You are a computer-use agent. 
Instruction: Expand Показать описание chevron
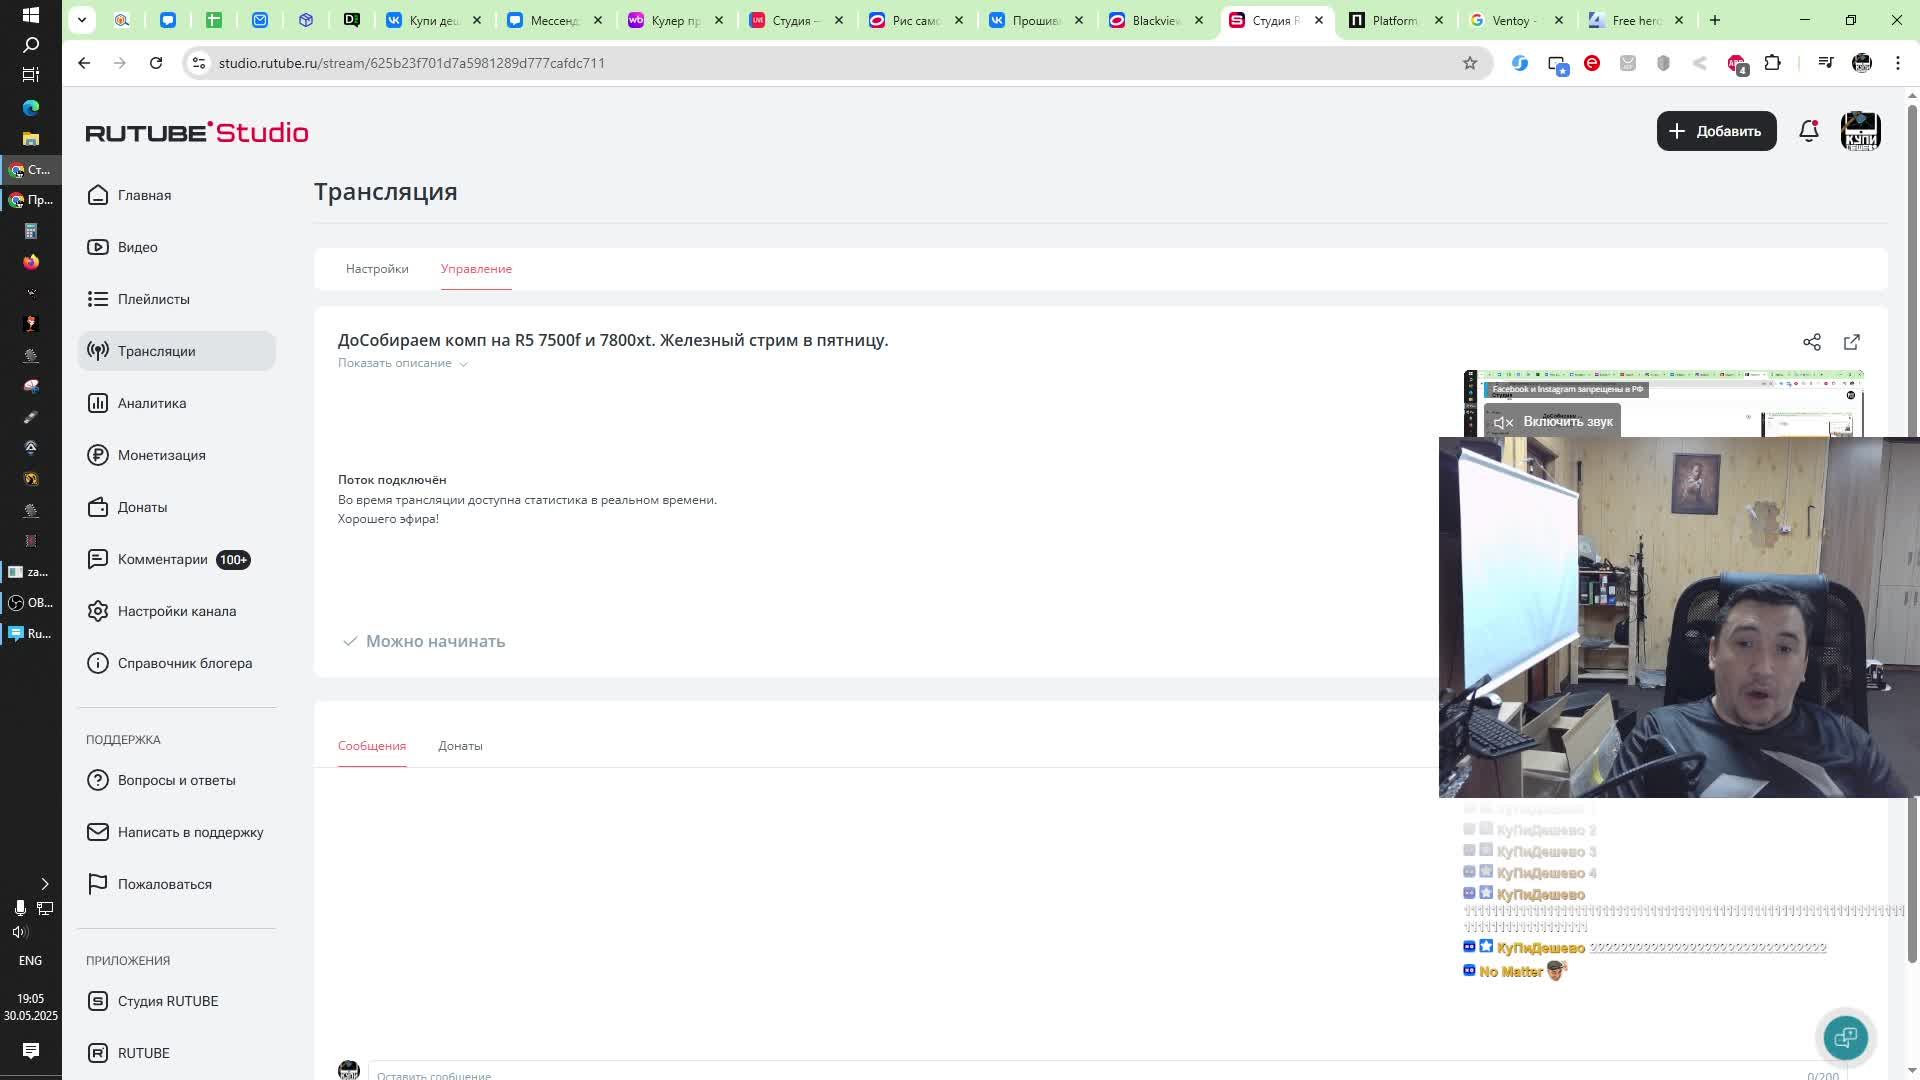point(463,364)
